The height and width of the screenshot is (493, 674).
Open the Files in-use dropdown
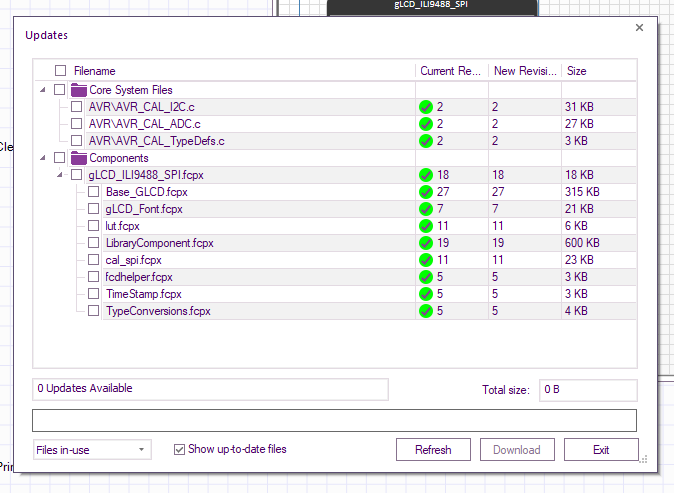pos(91,450)
